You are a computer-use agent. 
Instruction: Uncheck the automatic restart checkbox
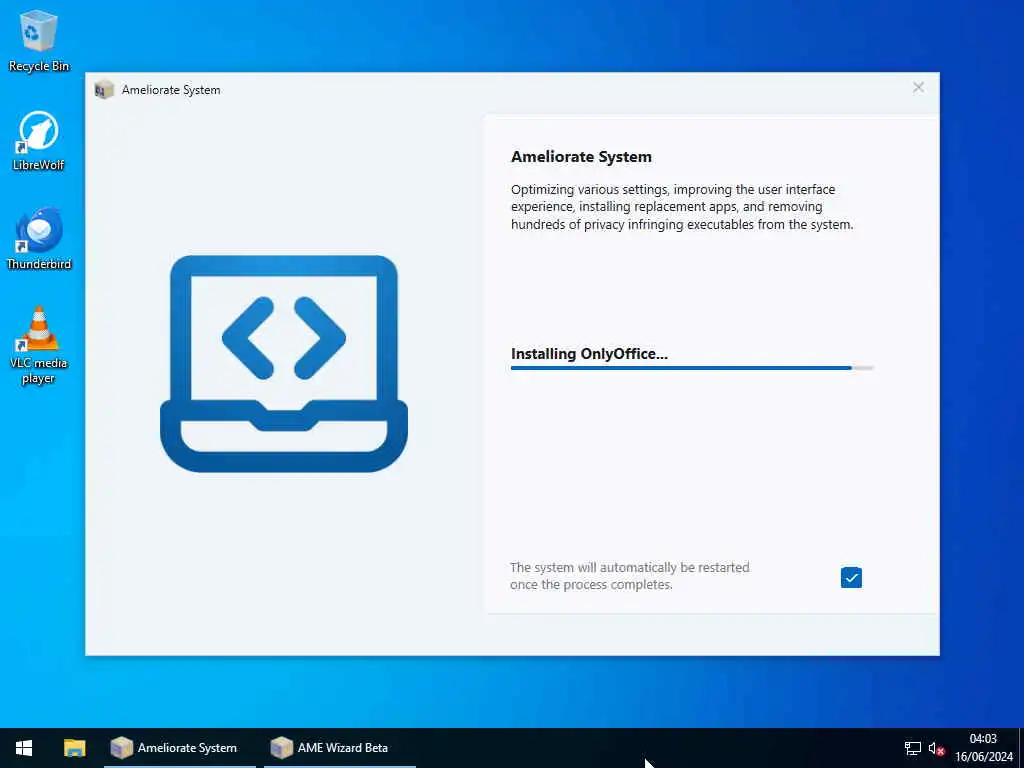click(851, 577)
